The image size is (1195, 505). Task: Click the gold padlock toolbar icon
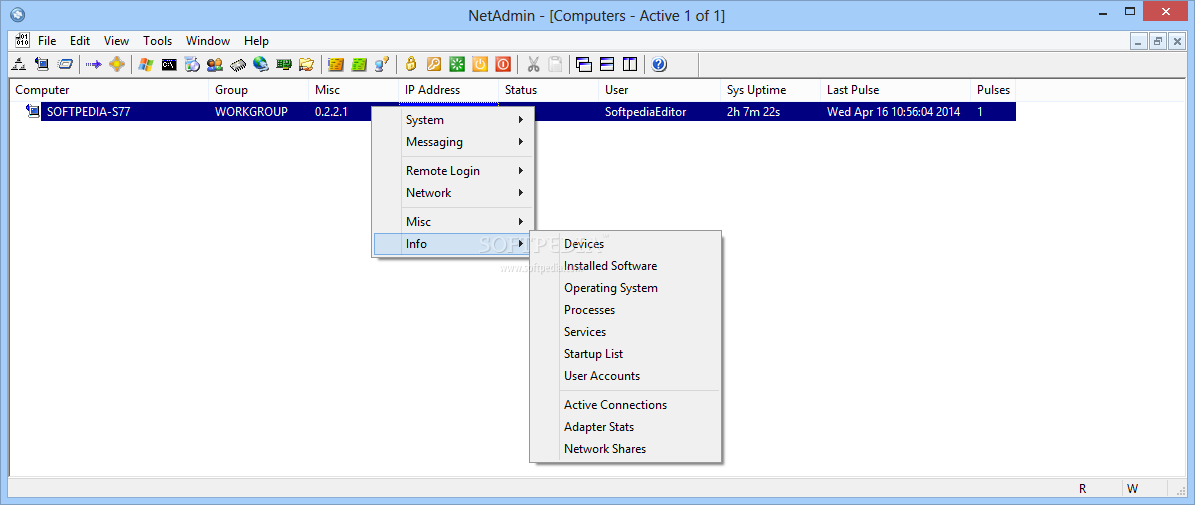411,64
